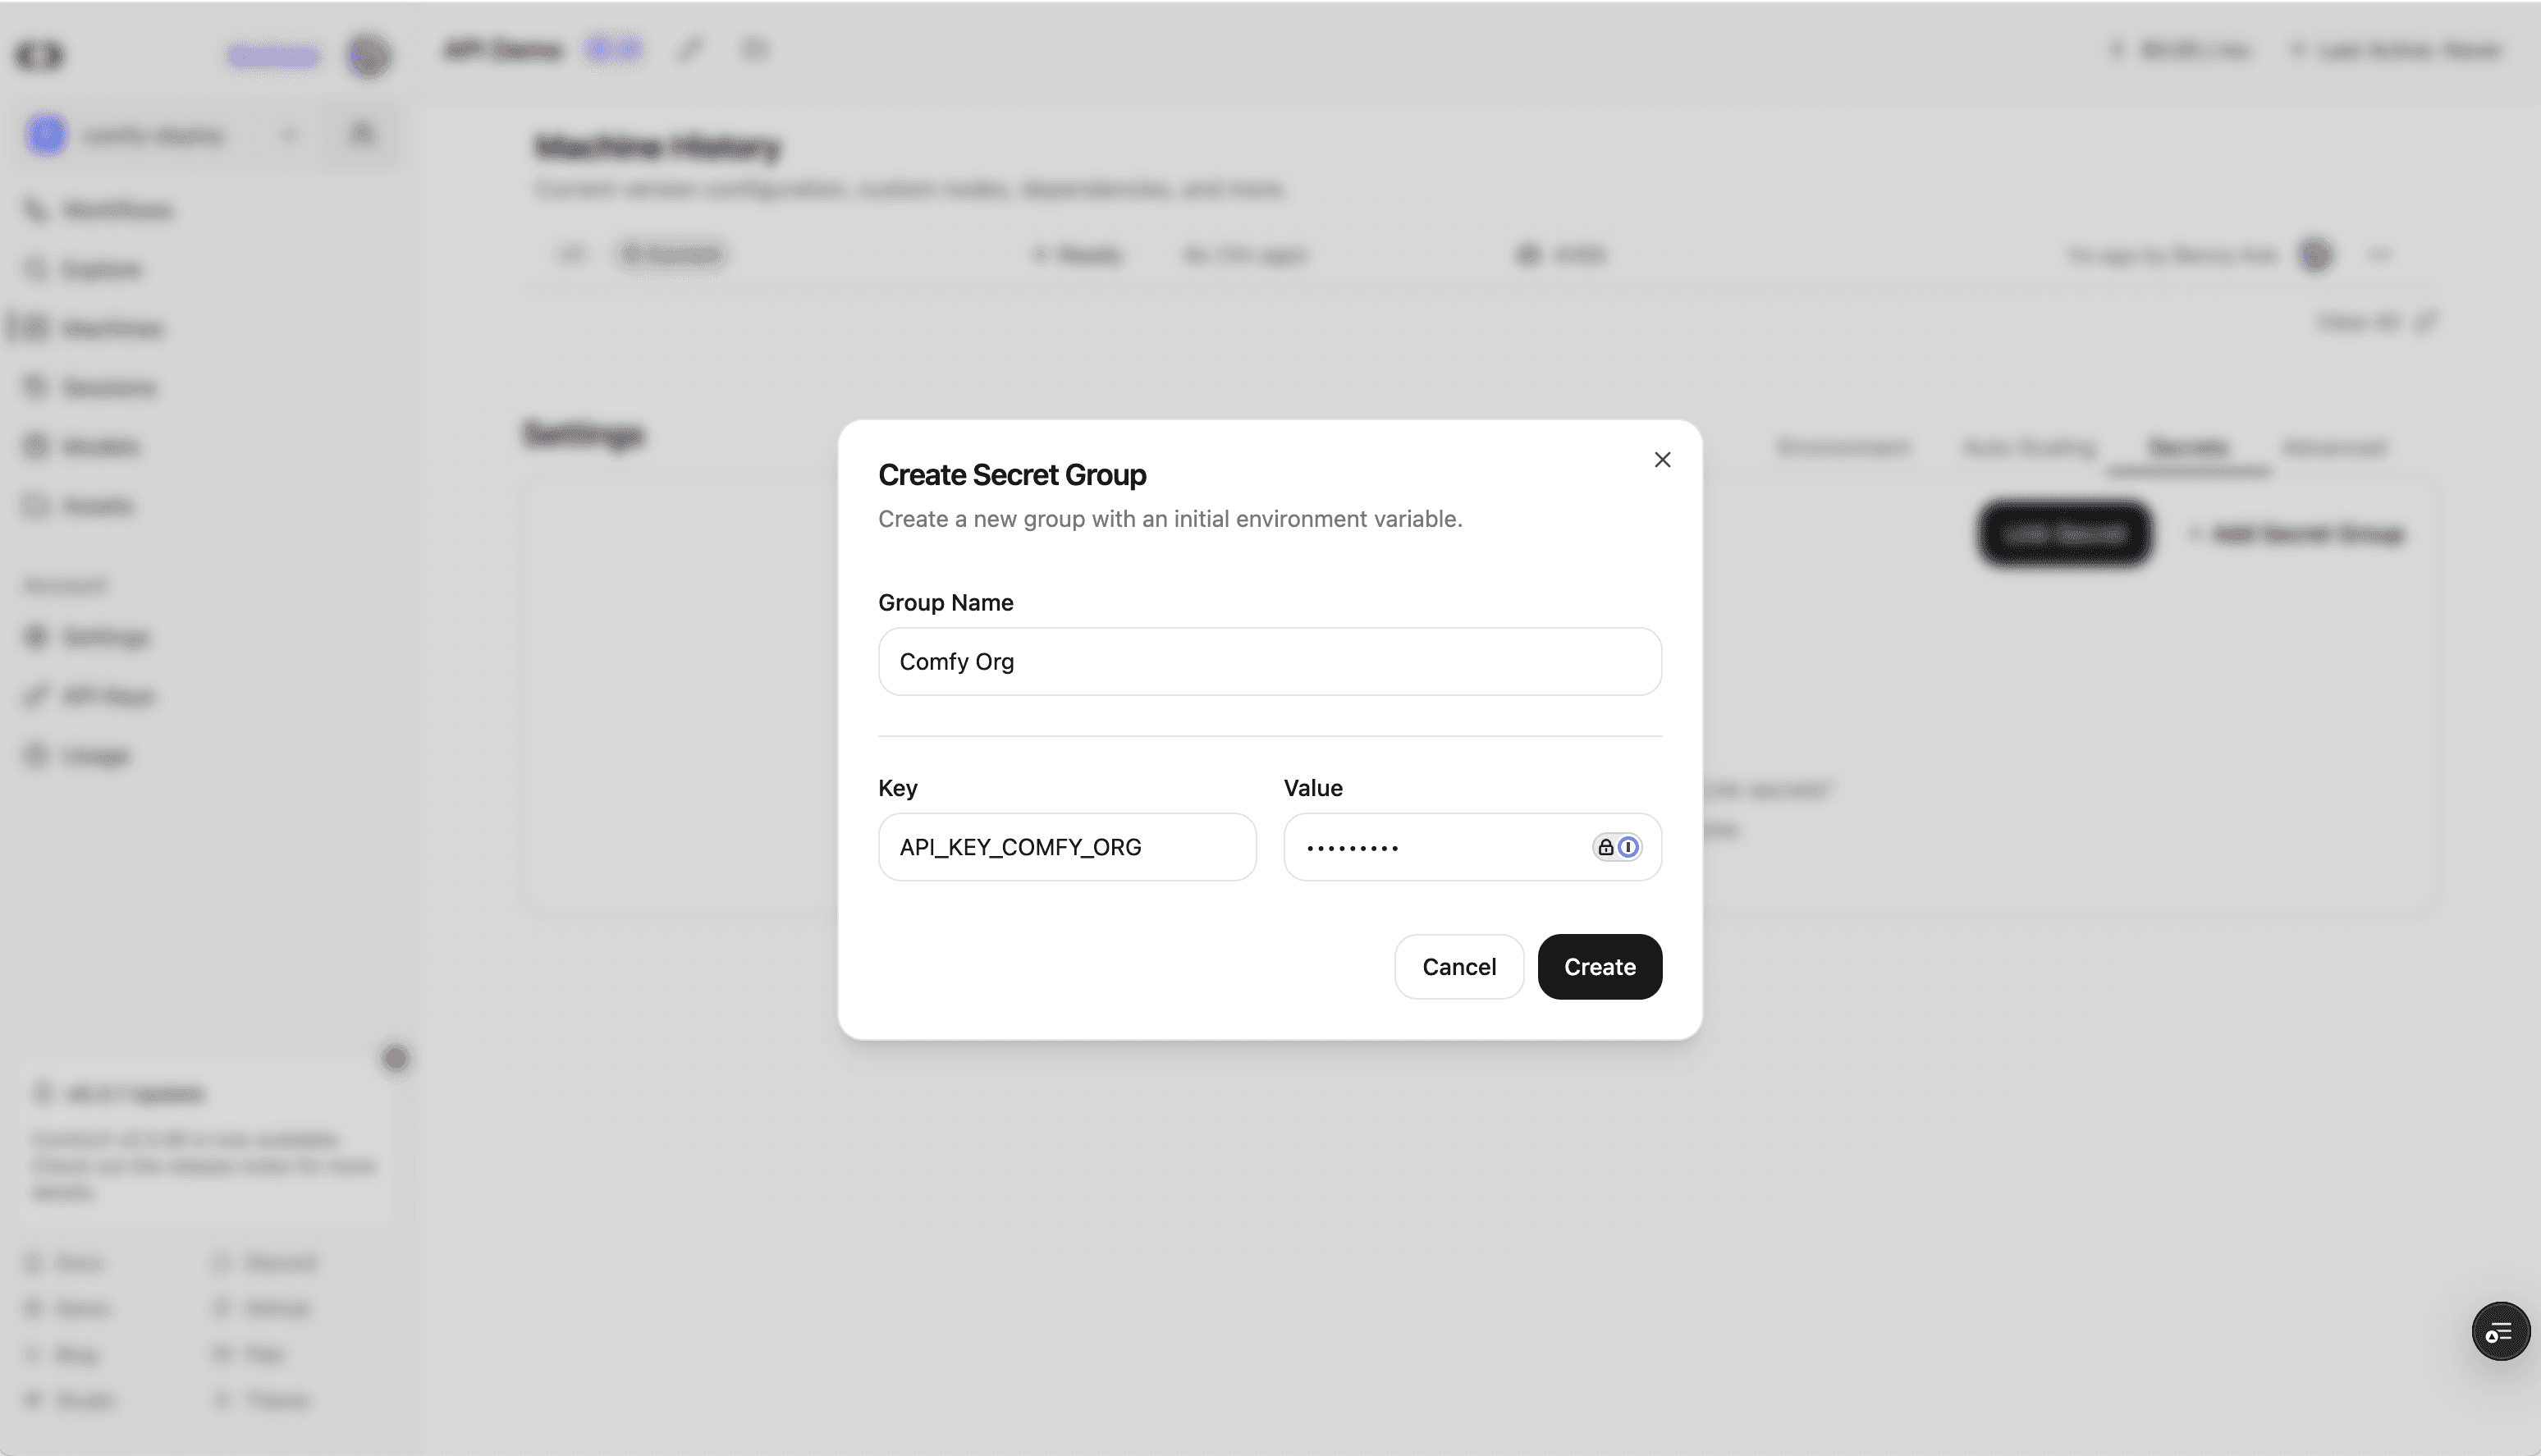Open Workflows in the sidebar

(x=117, y=210)
